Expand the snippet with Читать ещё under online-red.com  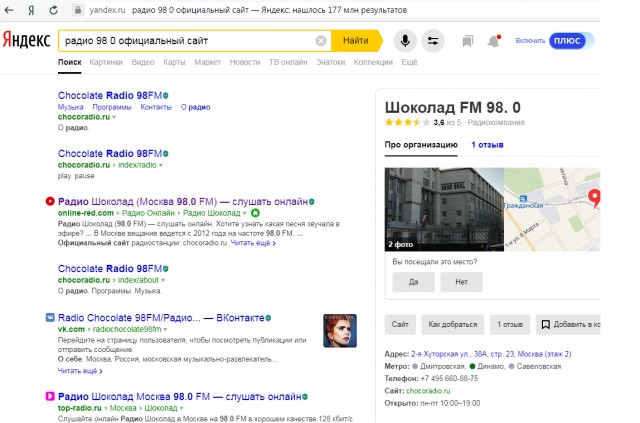click(x=253, y=243)
